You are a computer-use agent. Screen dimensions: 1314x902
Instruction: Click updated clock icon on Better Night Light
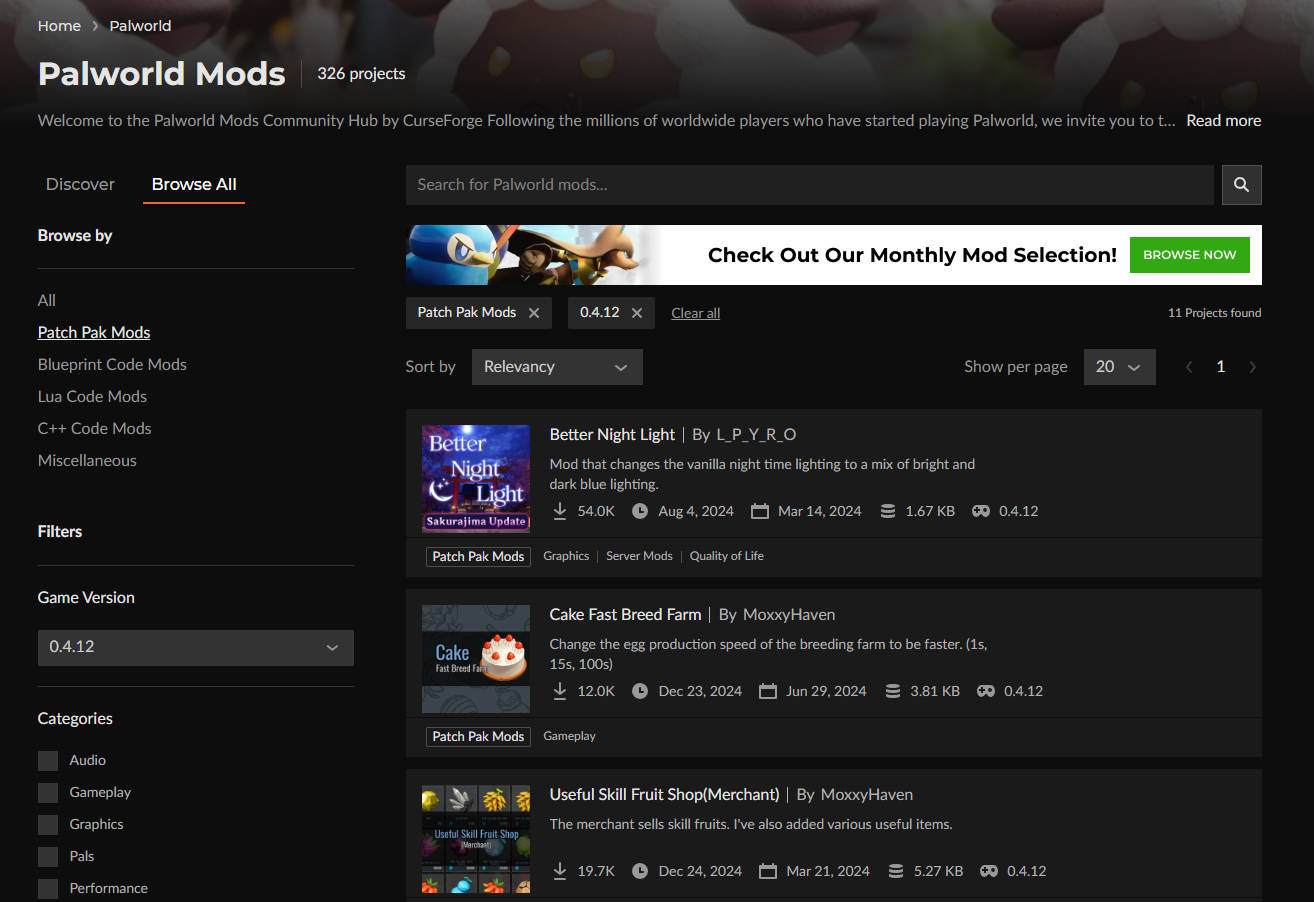640,511
